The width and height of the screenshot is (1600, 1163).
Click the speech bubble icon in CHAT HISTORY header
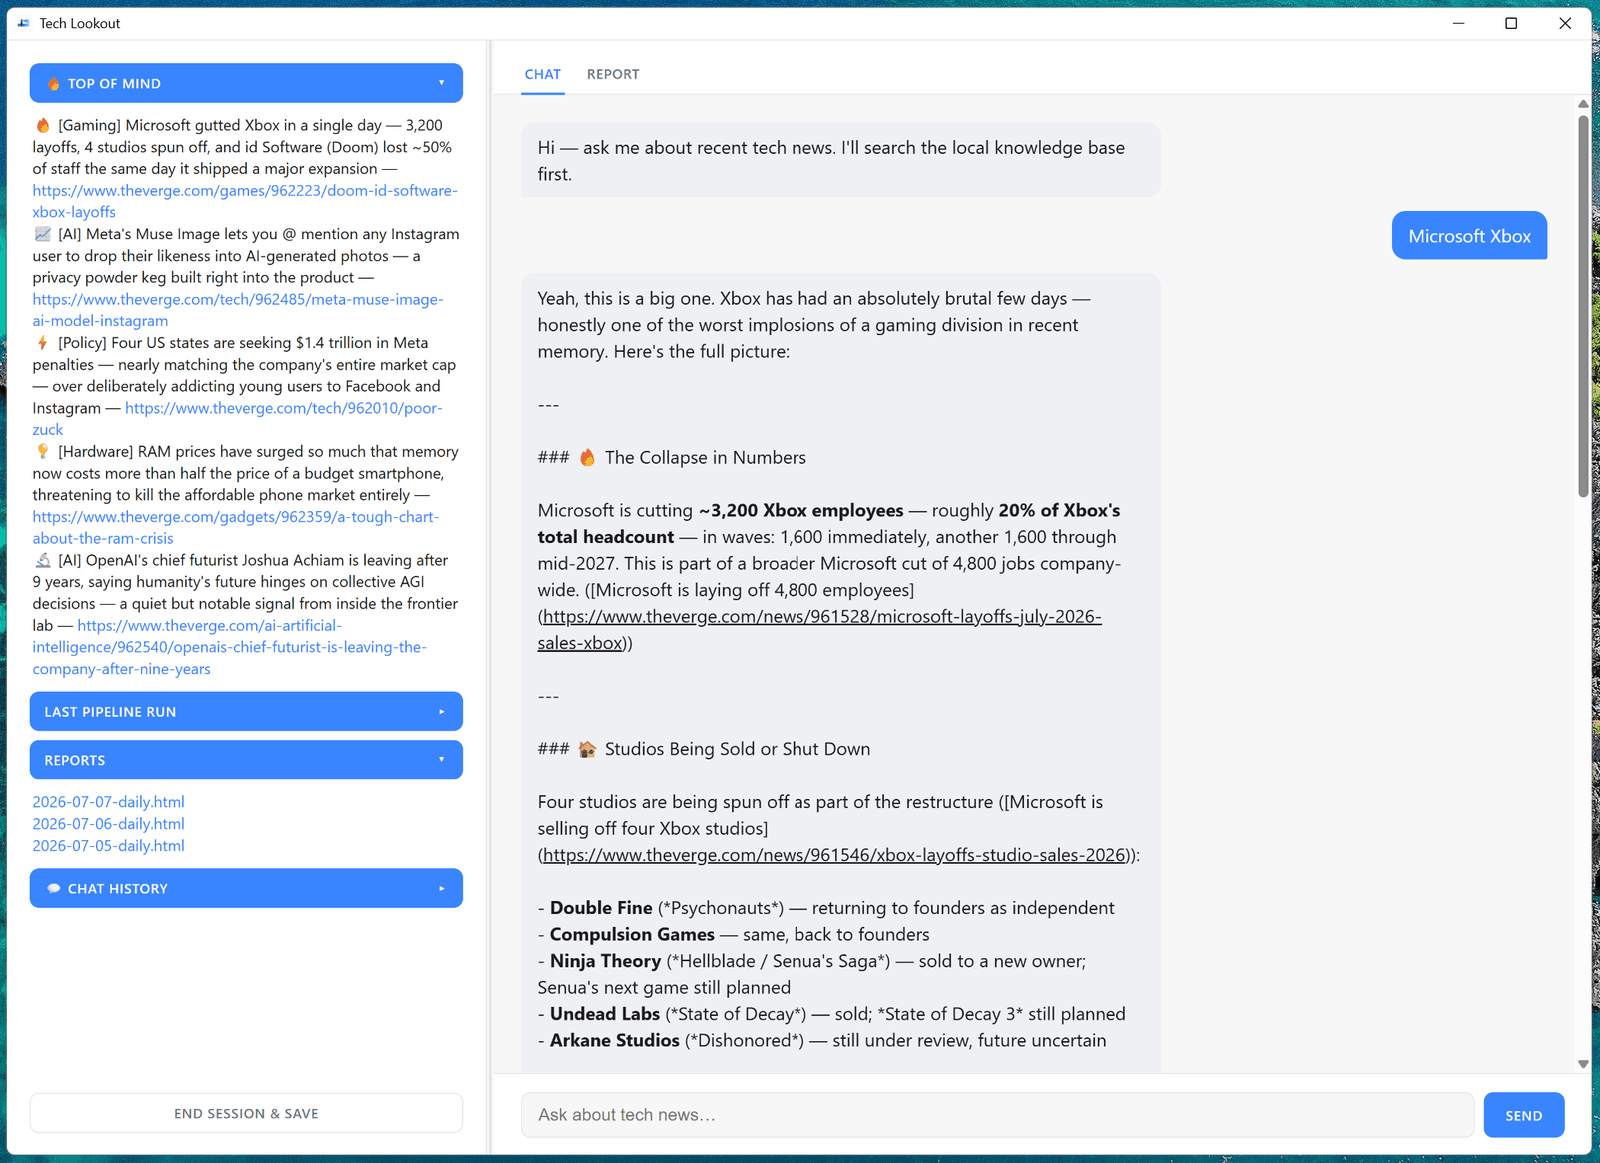[54, 888]
